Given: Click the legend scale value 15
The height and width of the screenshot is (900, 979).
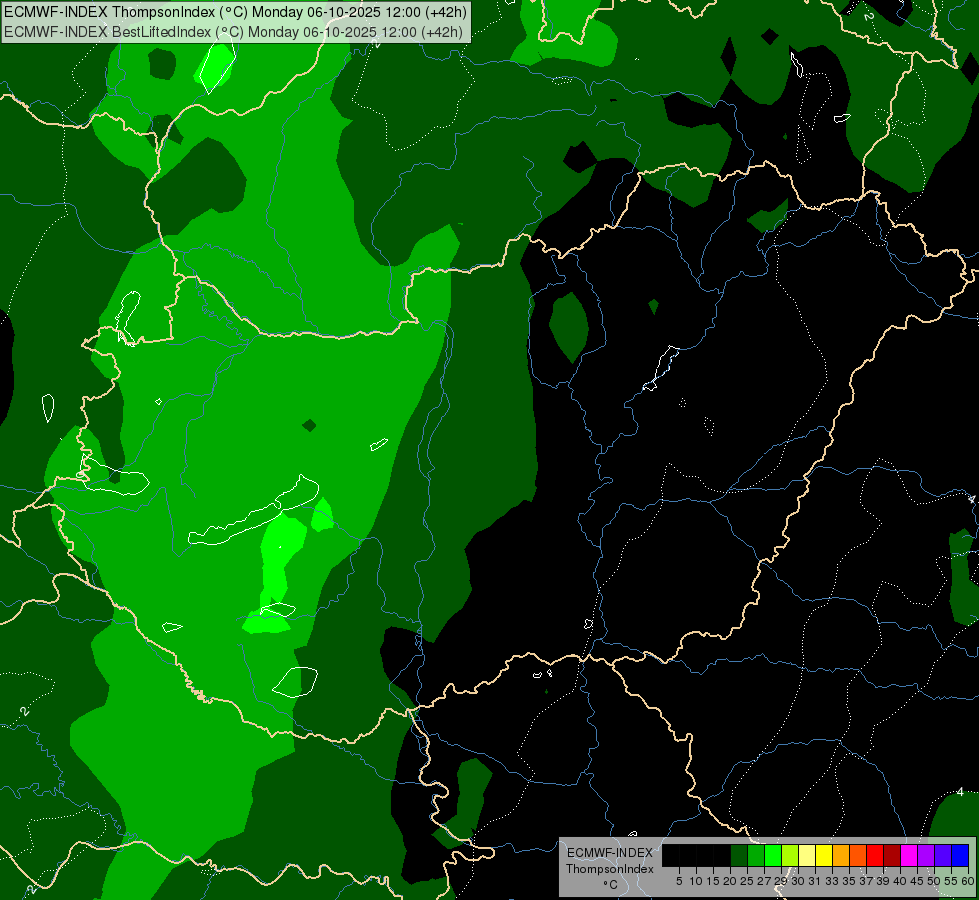Looking at the screenshot, I should (714, 881).
